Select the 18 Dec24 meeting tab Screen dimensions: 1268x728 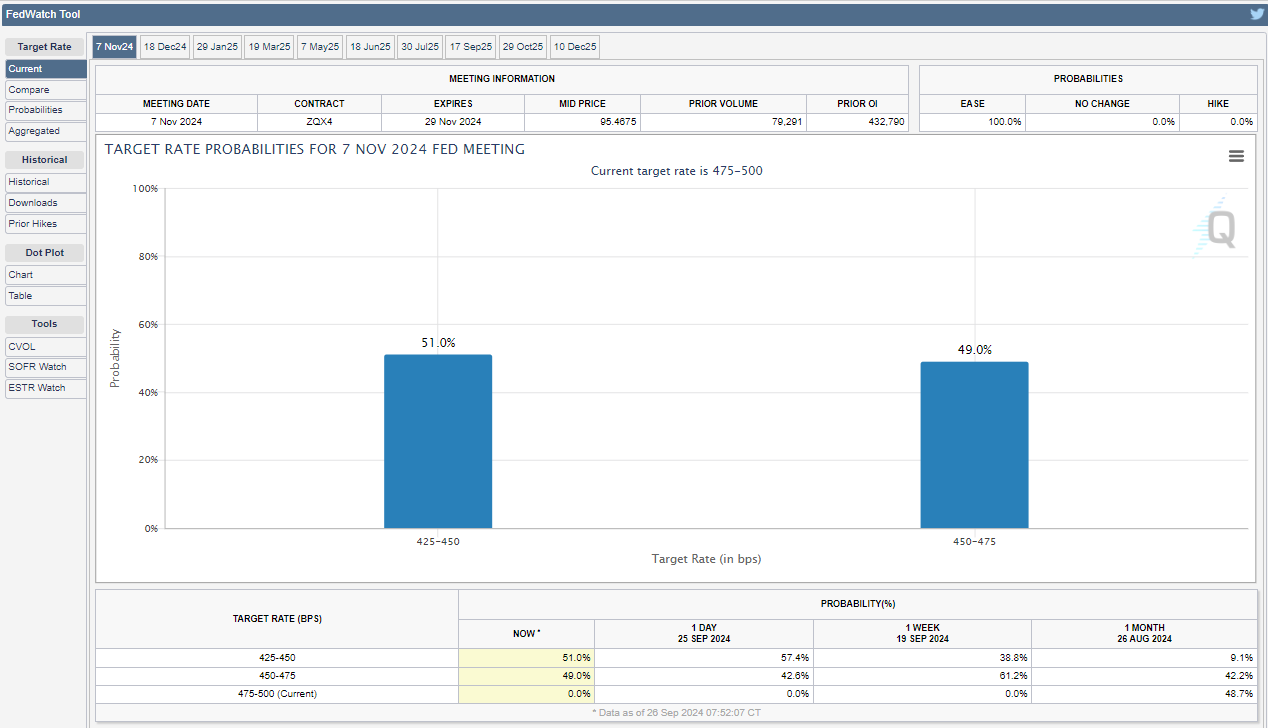click(x=164, y=47)
